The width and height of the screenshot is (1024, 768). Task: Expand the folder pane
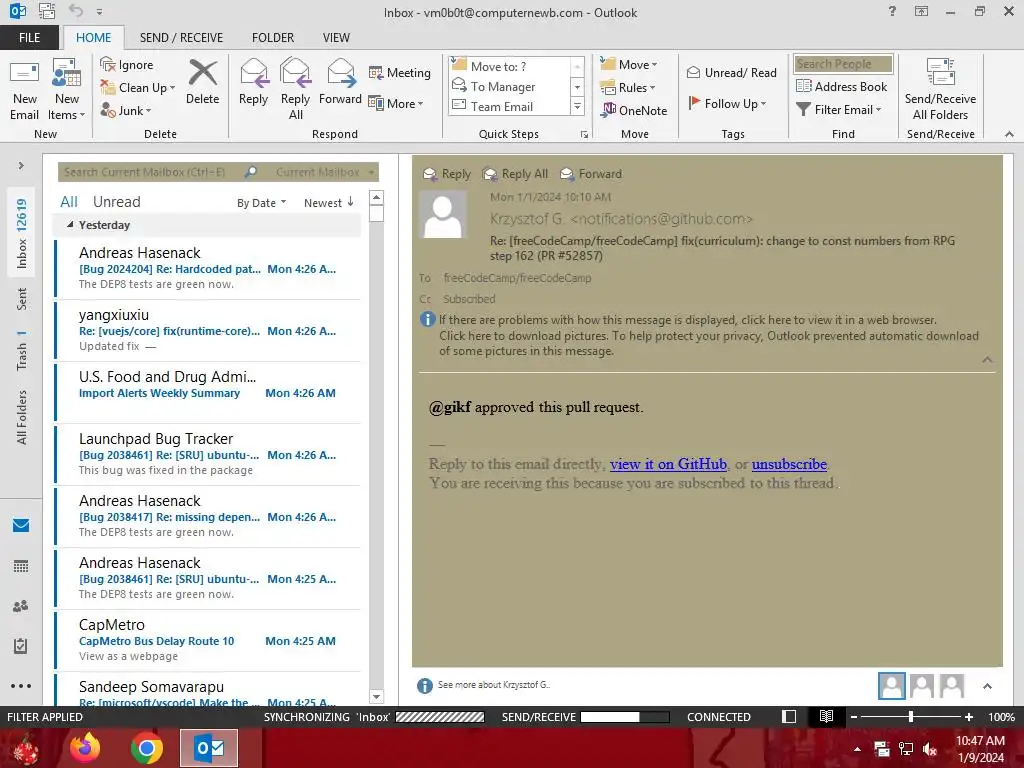21,166
